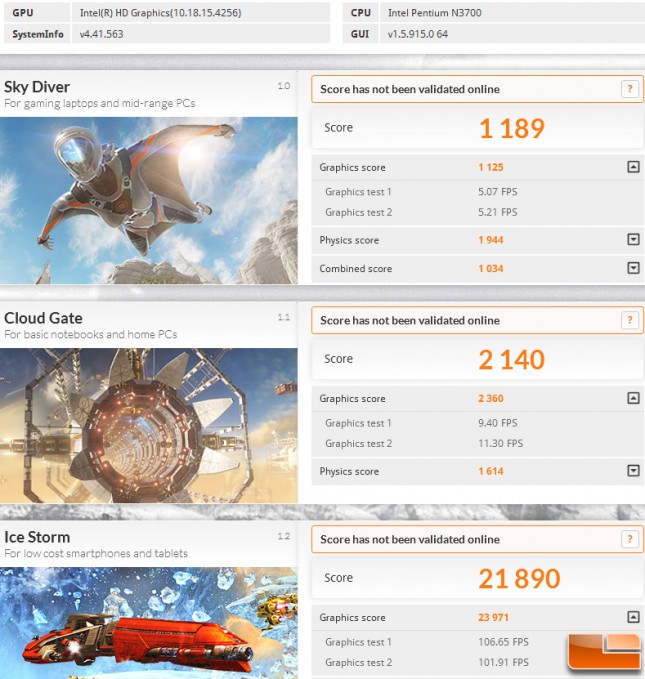Collapse Sky Diver Graphics score details
This screenshot has width=645, height=679.
(x=633, y=167)
